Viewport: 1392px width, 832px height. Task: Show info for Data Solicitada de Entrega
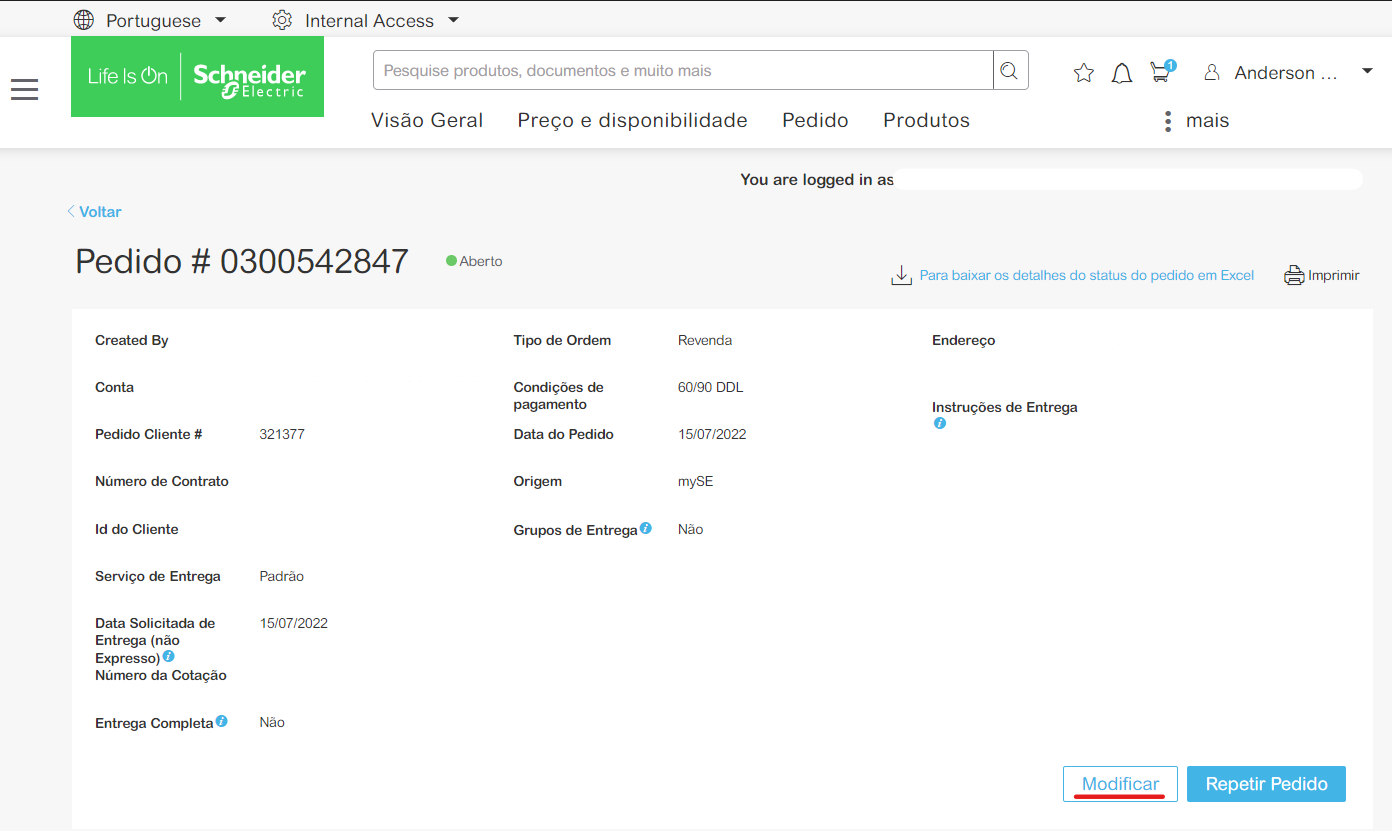pos(168,657)
